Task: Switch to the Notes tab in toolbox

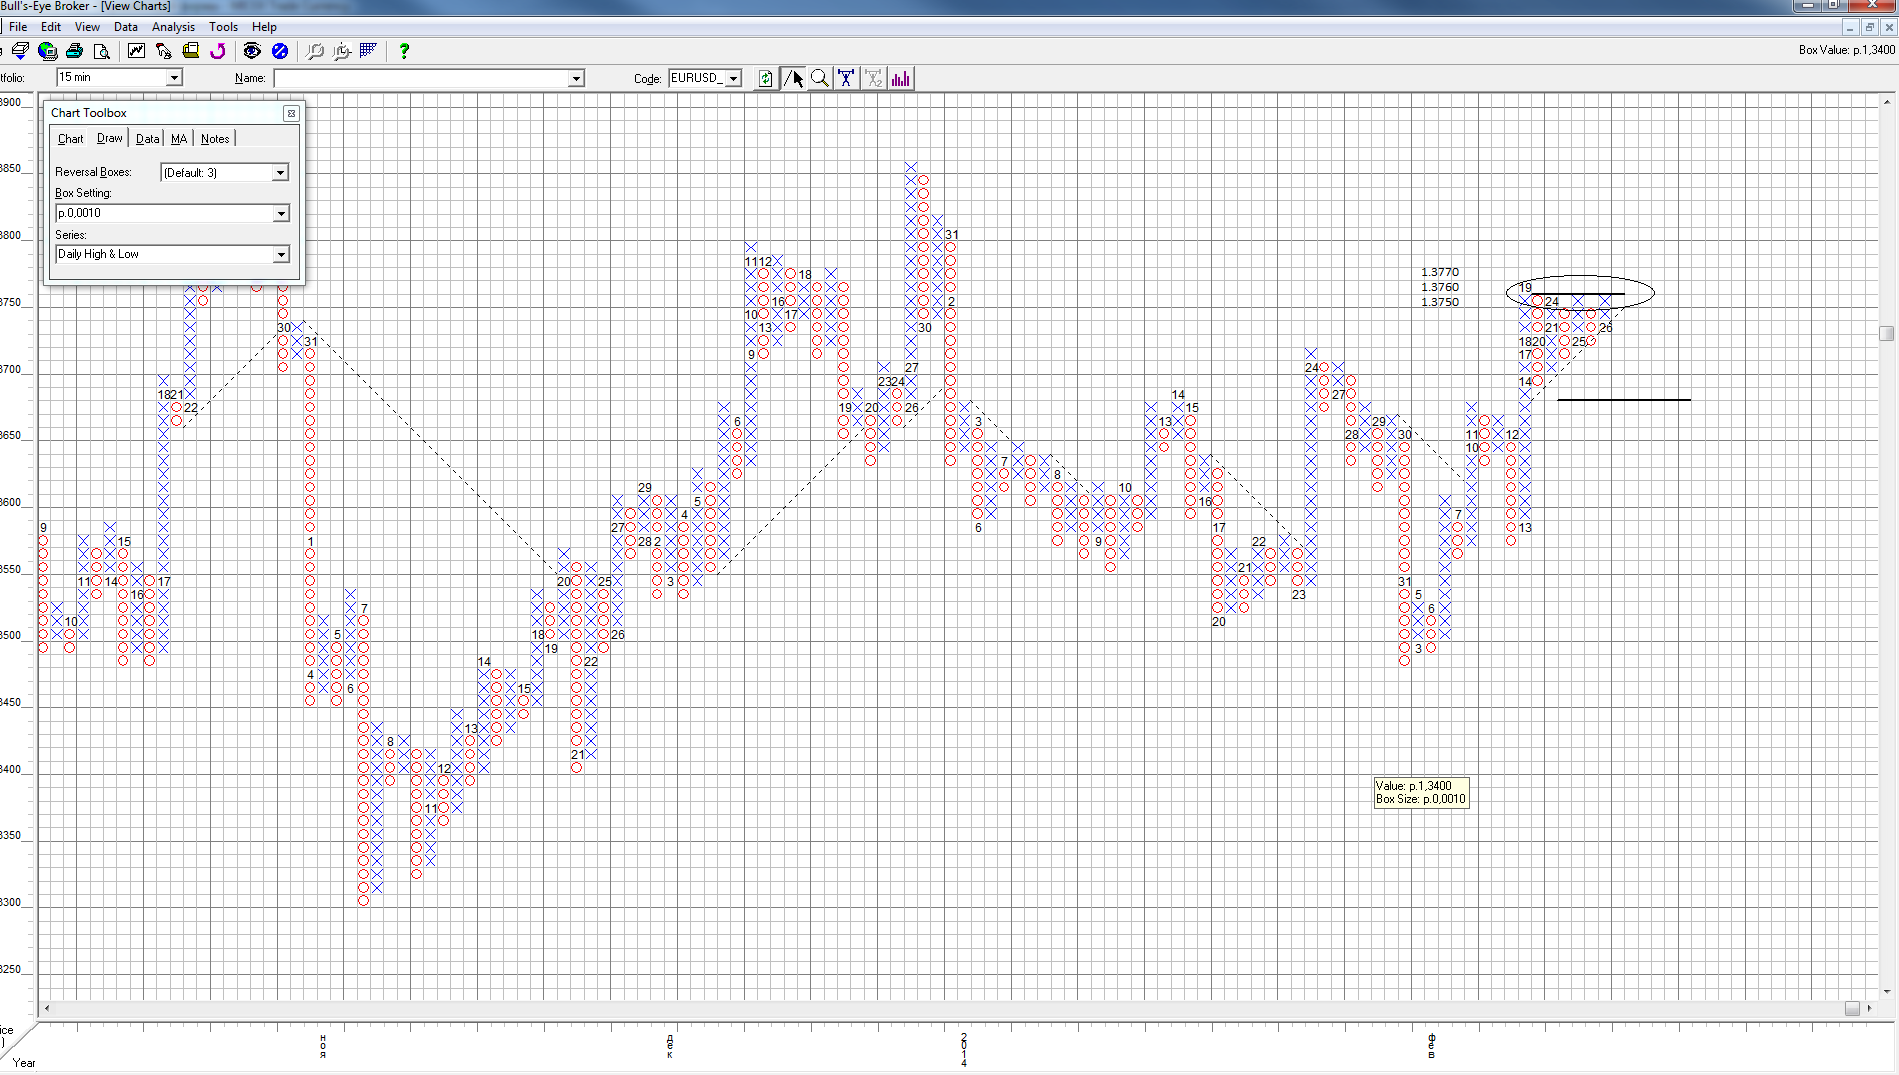Action: click(215, 139)
